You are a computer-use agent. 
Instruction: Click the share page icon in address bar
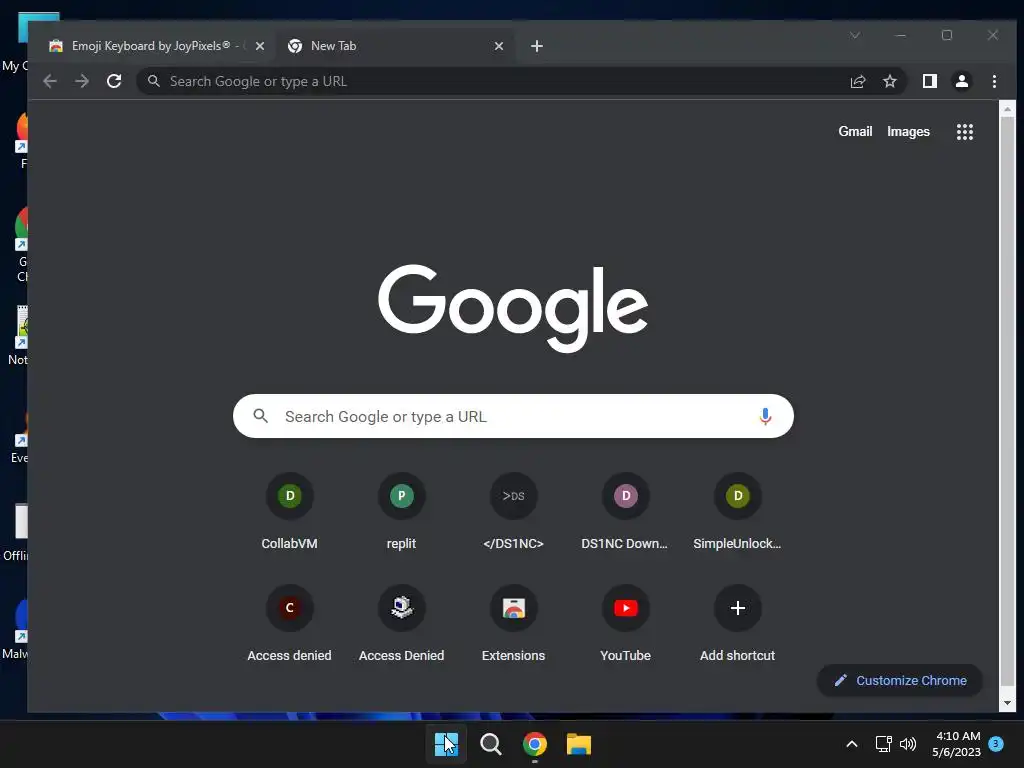coord(857,81)
